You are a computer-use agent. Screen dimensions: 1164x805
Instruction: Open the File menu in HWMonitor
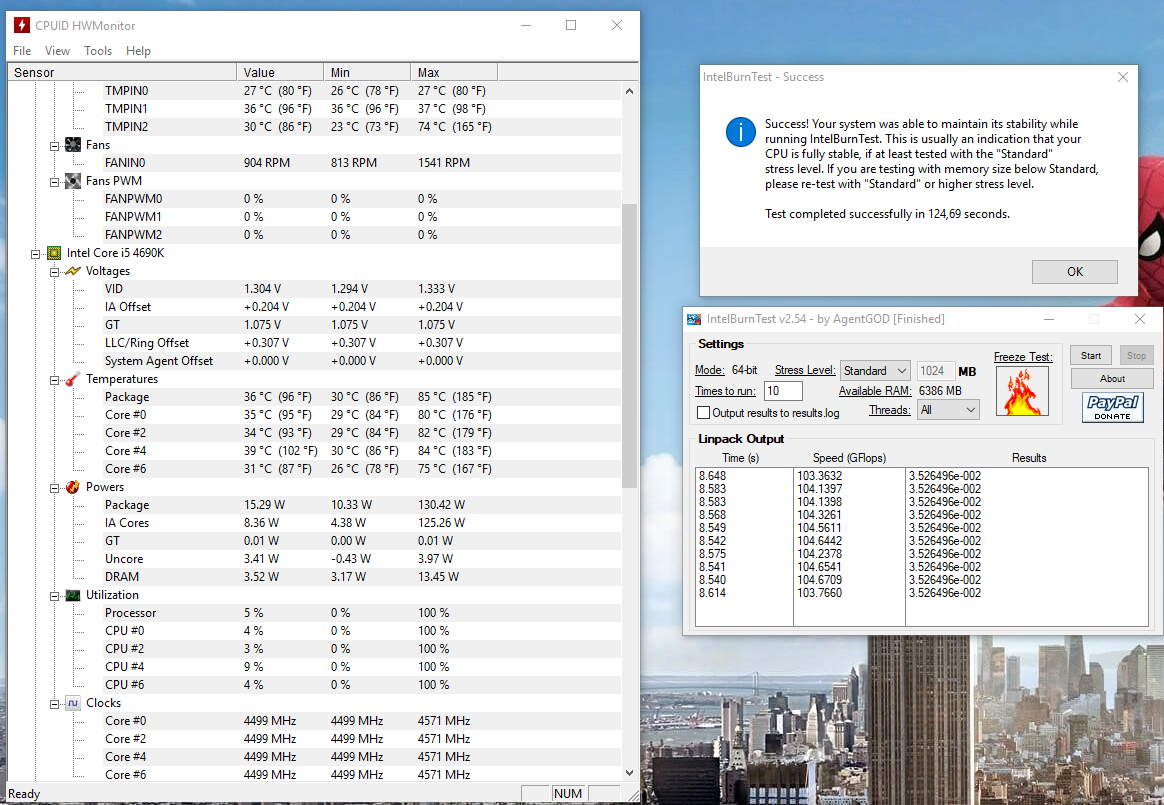click(22, 50)
